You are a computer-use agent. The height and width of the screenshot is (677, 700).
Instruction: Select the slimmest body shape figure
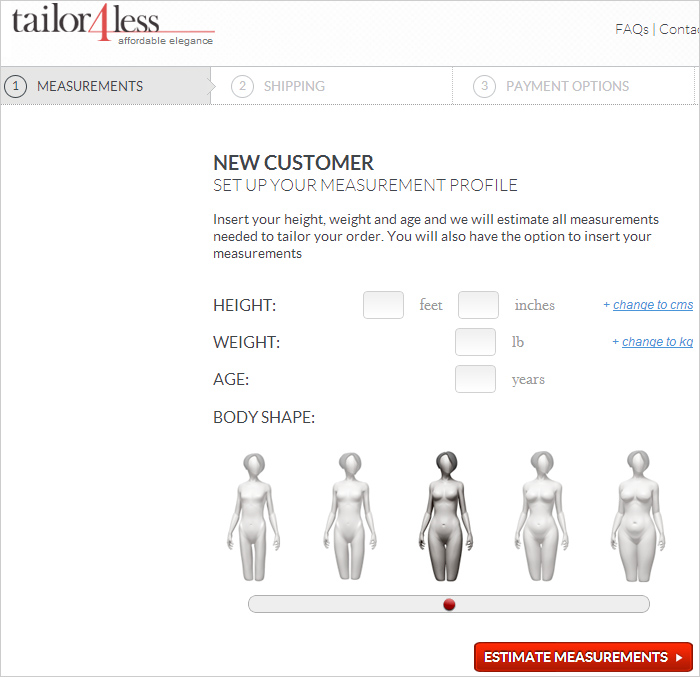[x=254, y=517]
